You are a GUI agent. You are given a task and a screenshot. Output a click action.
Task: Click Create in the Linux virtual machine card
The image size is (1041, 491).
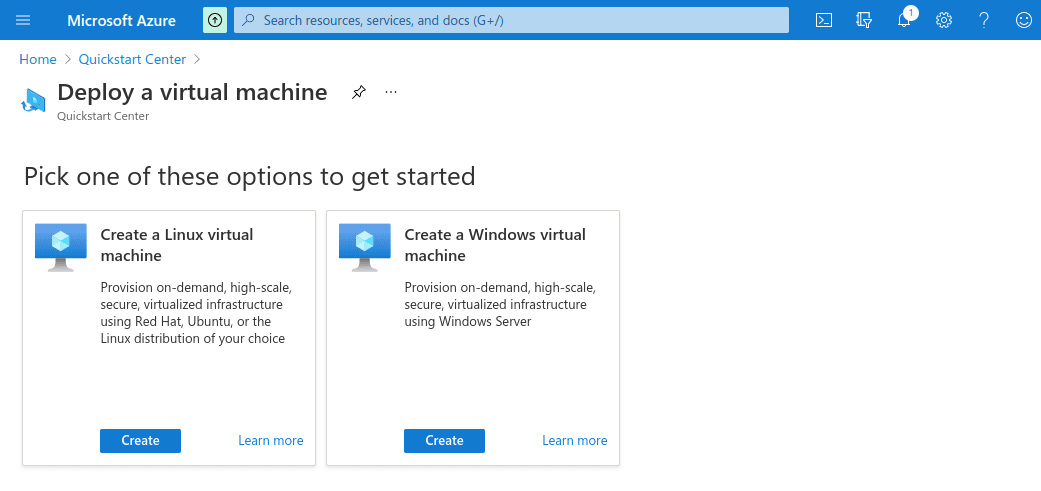coord(140,441)
